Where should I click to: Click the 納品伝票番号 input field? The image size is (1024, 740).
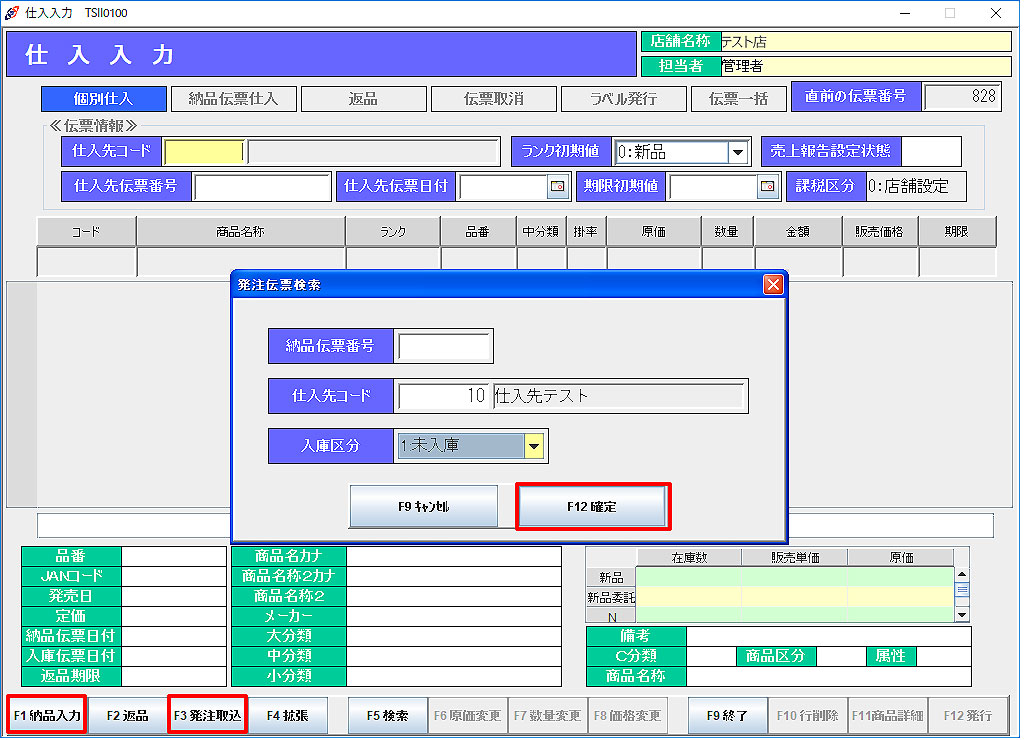[x=444, y=346]
